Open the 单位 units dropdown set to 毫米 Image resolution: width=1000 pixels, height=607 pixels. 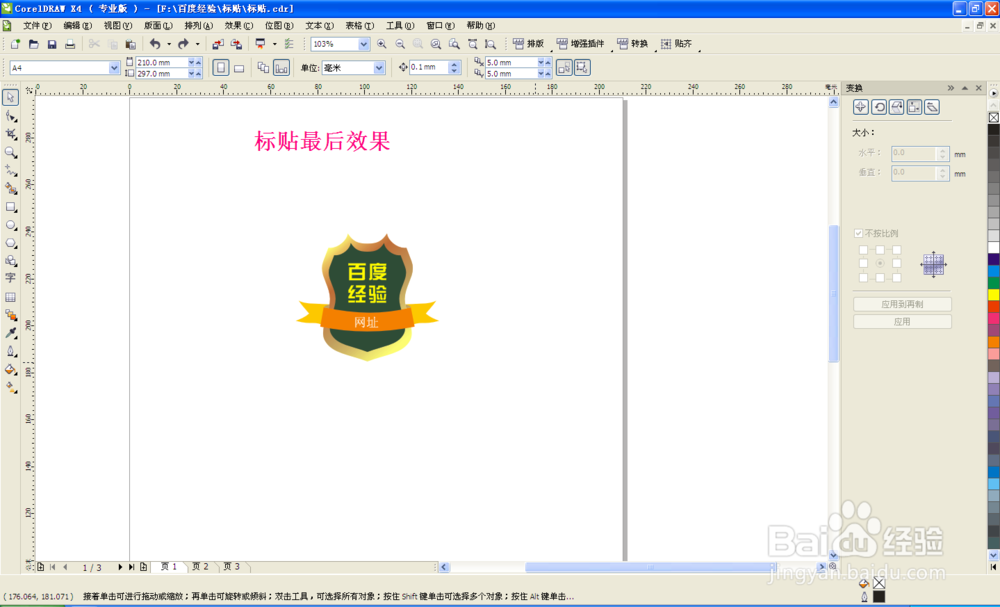[378, 67]
